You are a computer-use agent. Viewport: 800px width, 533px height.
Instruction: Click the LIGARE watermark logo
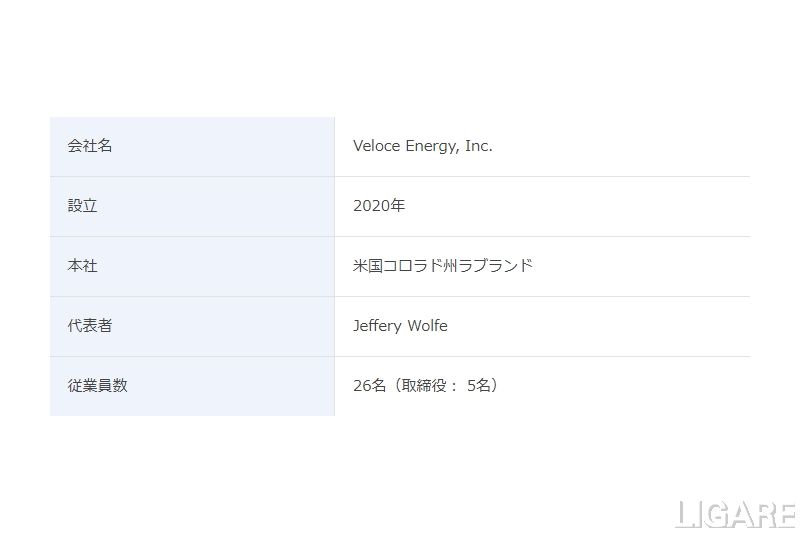pos(735,513)
